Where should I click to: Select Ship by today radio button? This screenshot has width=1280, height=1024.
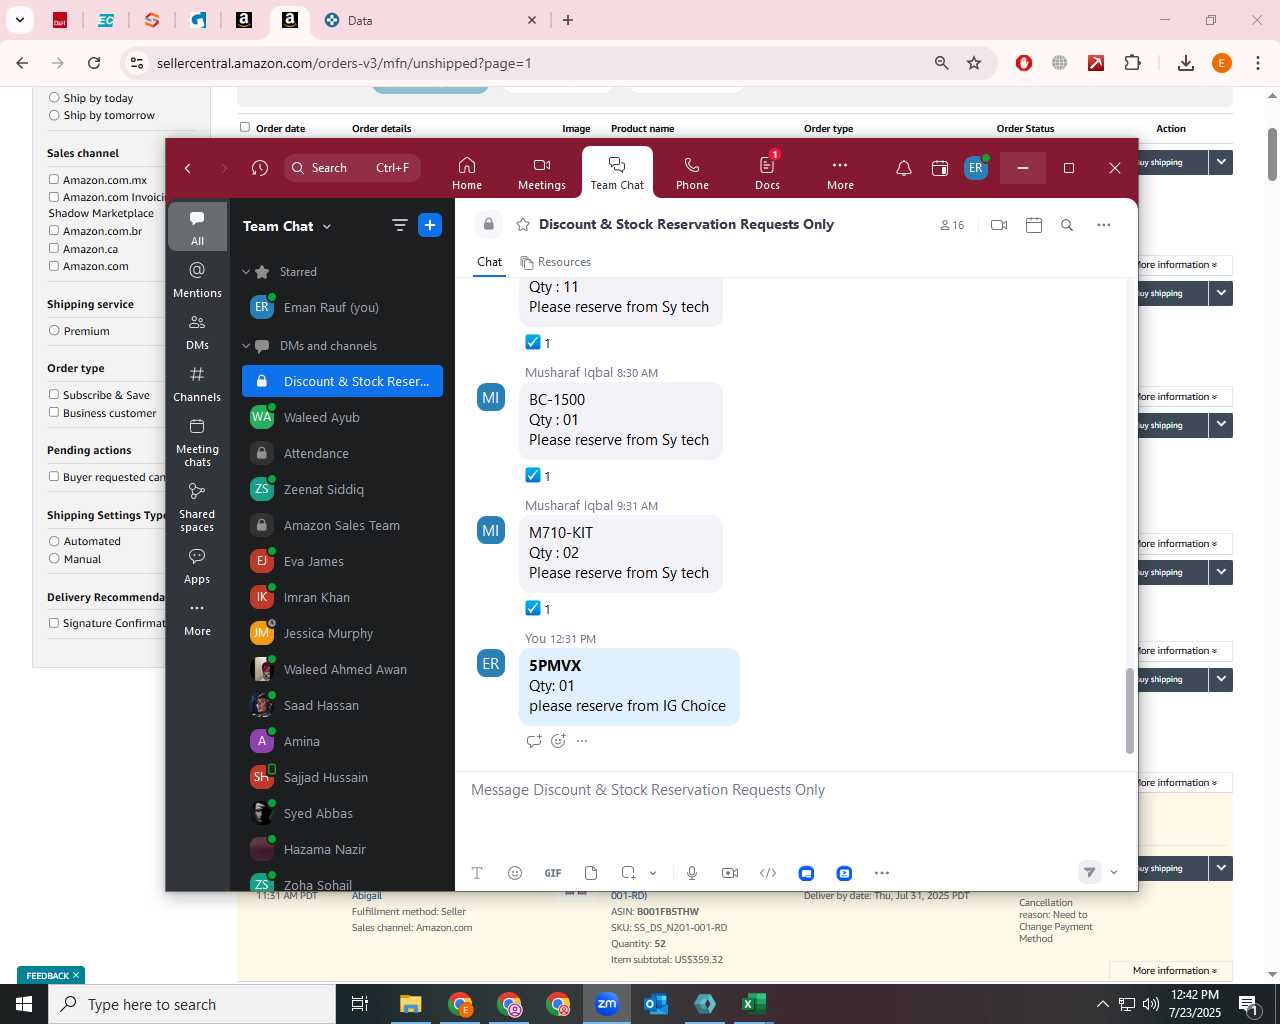point(54,98)
